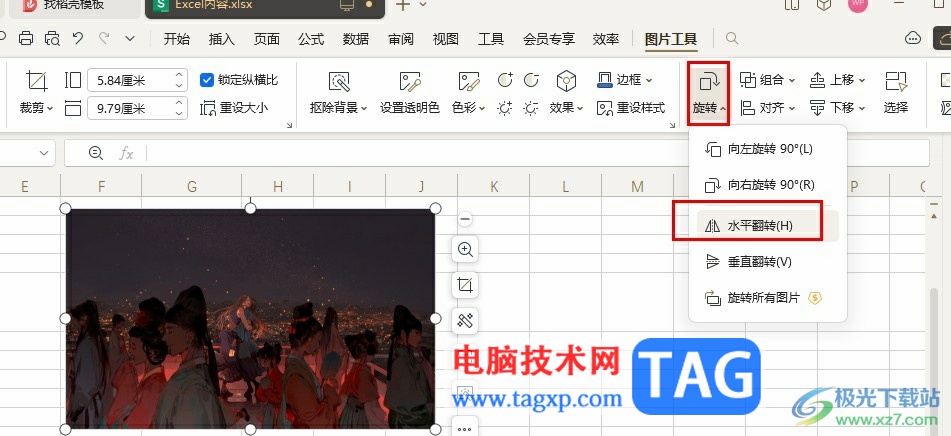Click Remove Background (抠除背景) icon
The image size is (951, 436).
338,81
